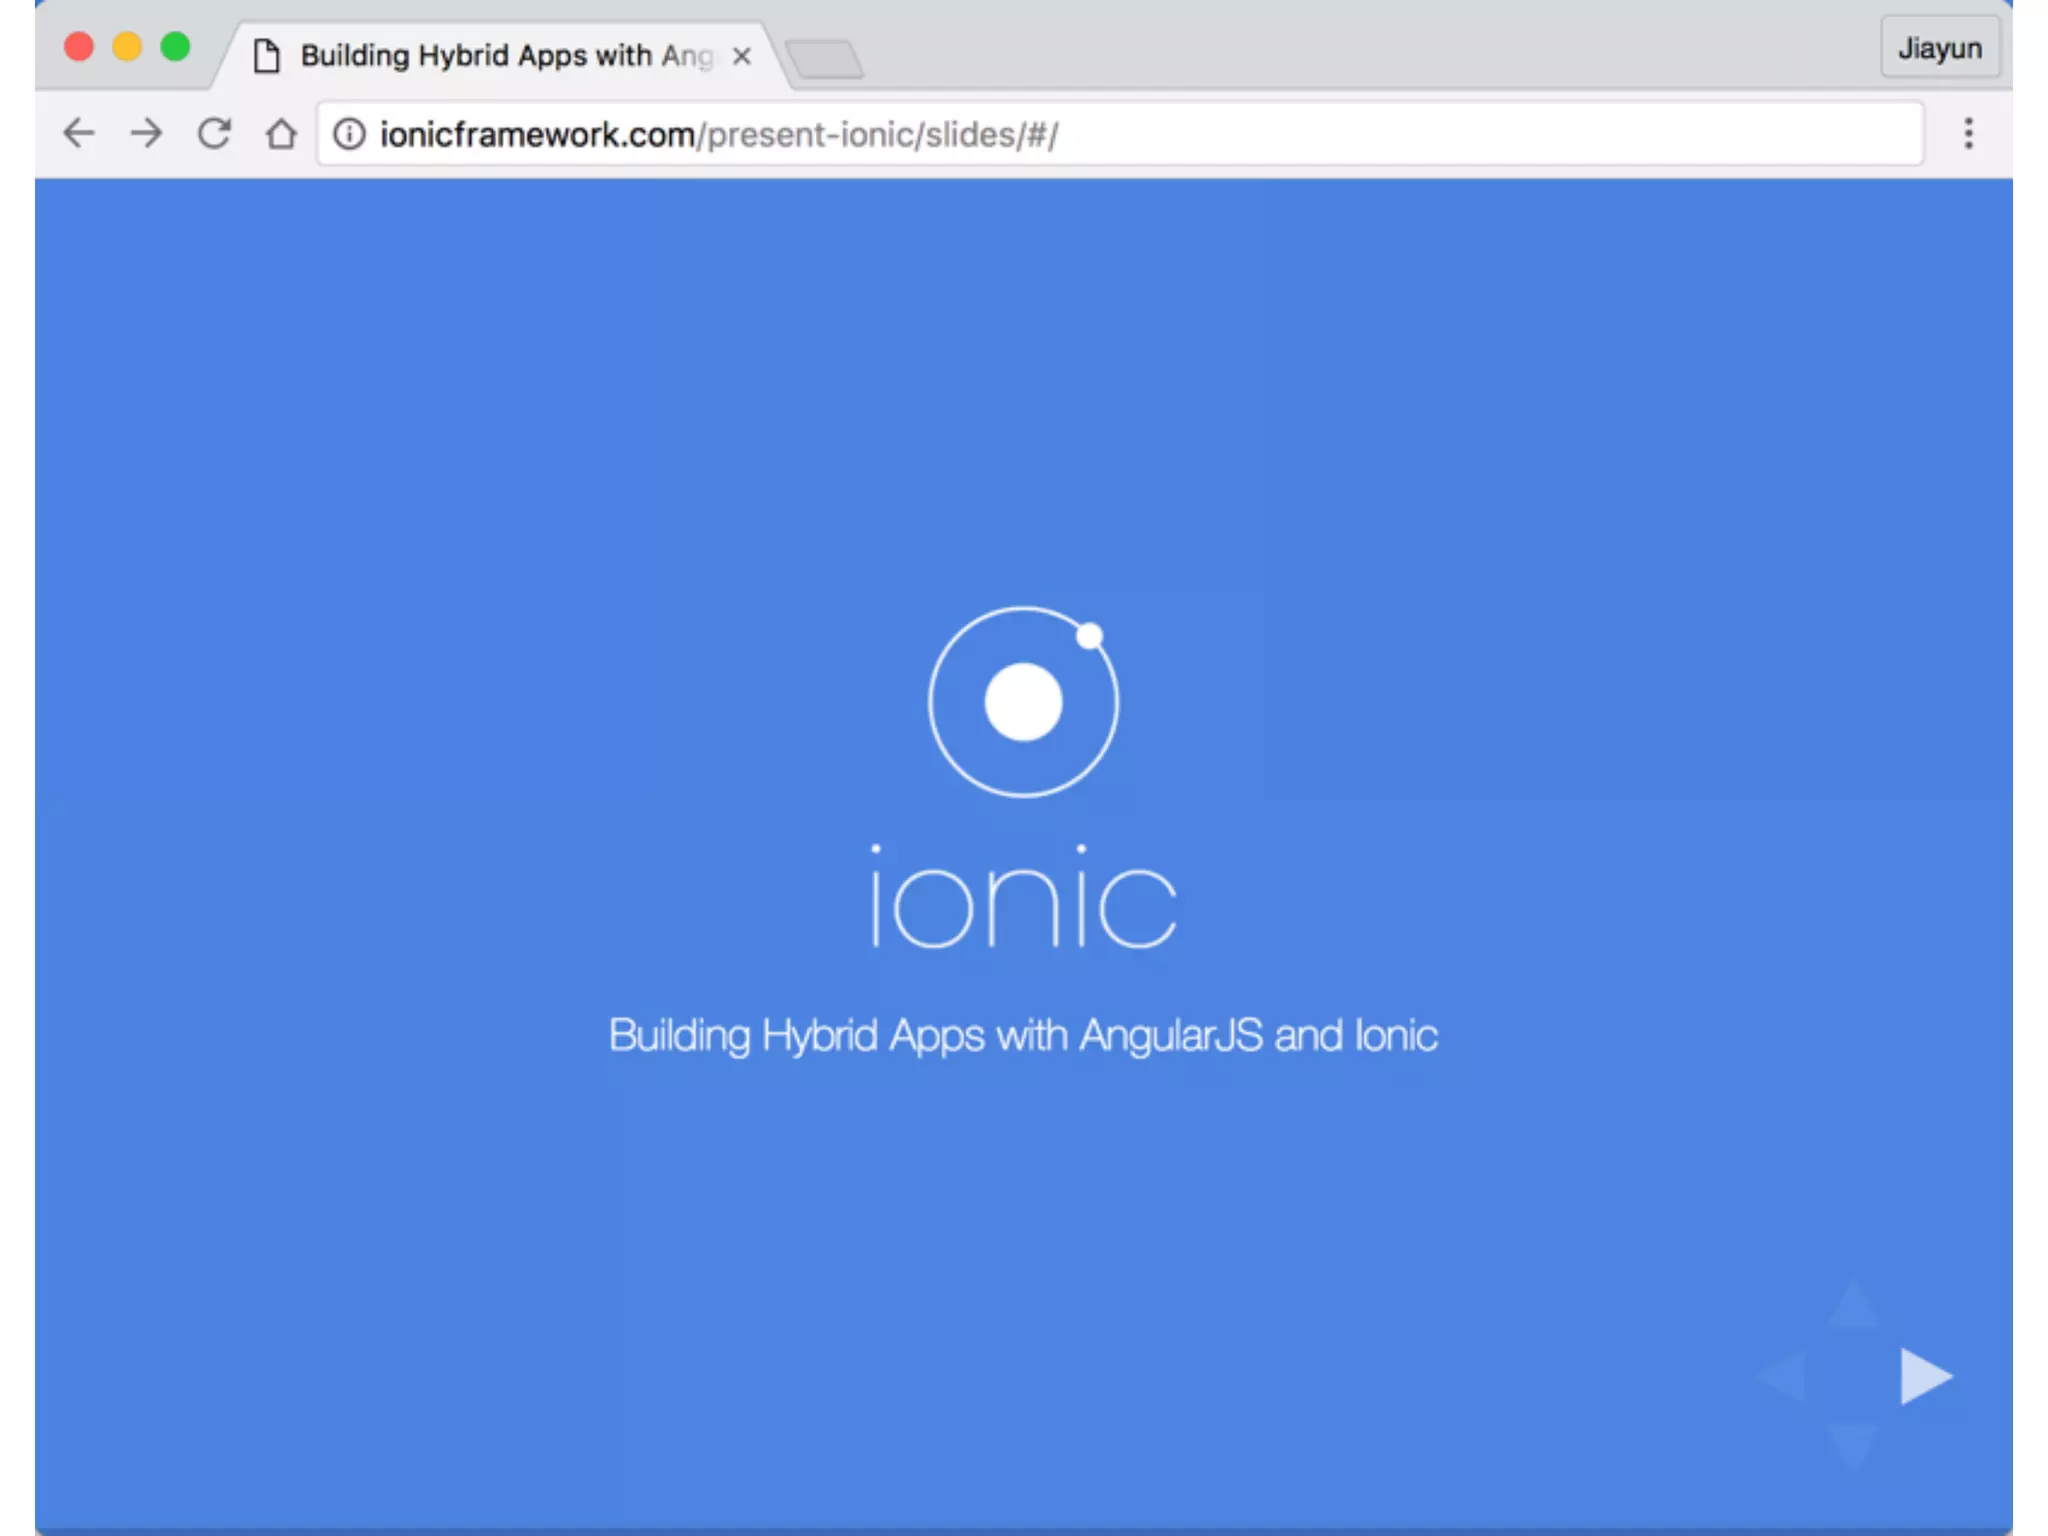Click the ionic wordmark text

(1023, 898)
